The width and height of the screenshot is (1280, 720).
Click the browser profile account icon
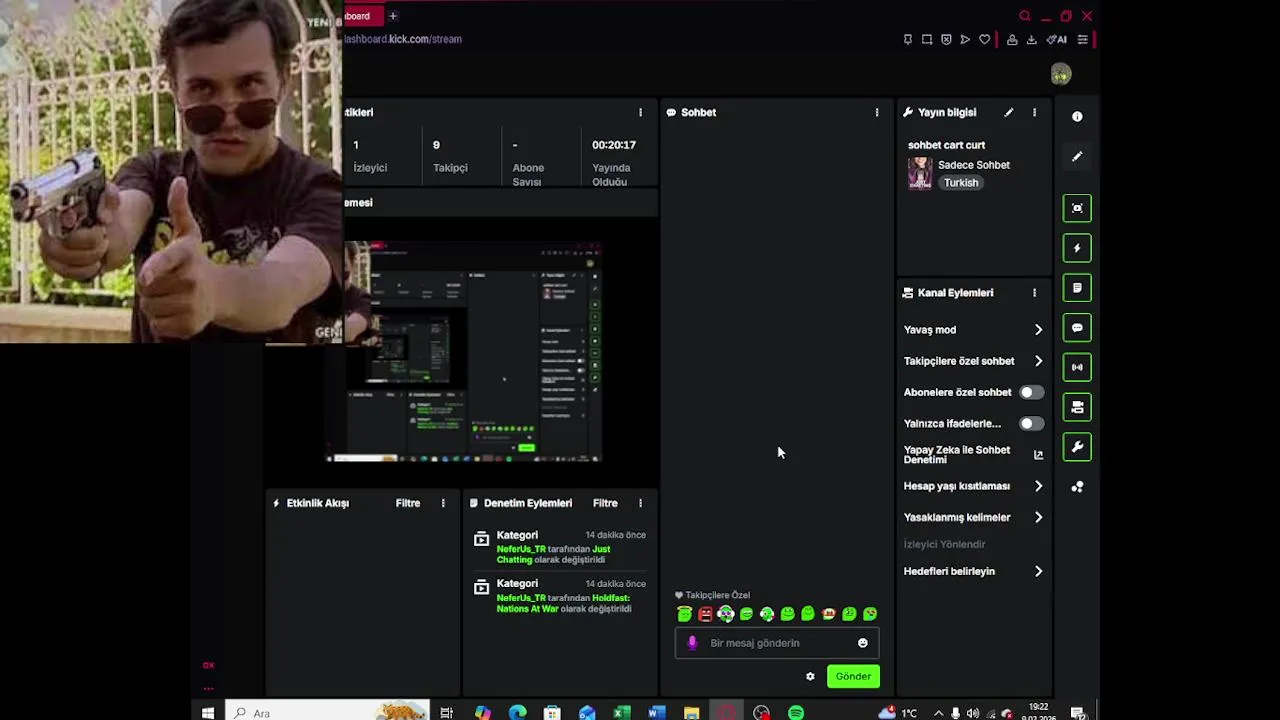pos(1012,40)
